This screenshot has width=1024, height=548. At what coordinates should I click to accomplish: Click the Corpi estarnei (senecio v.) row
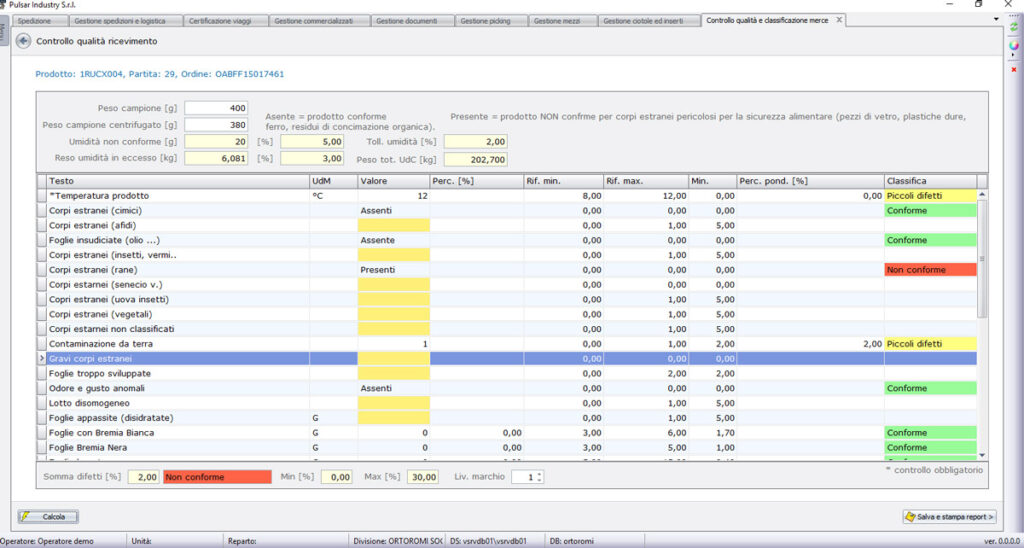tap(507, 285)
